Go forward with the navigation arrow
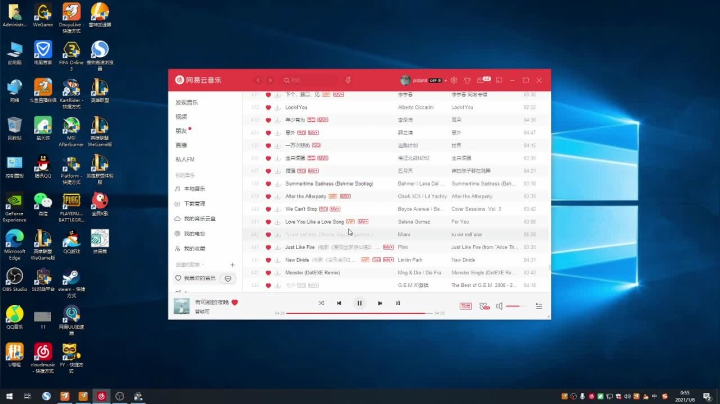720x404 pixels. [270, 80]
